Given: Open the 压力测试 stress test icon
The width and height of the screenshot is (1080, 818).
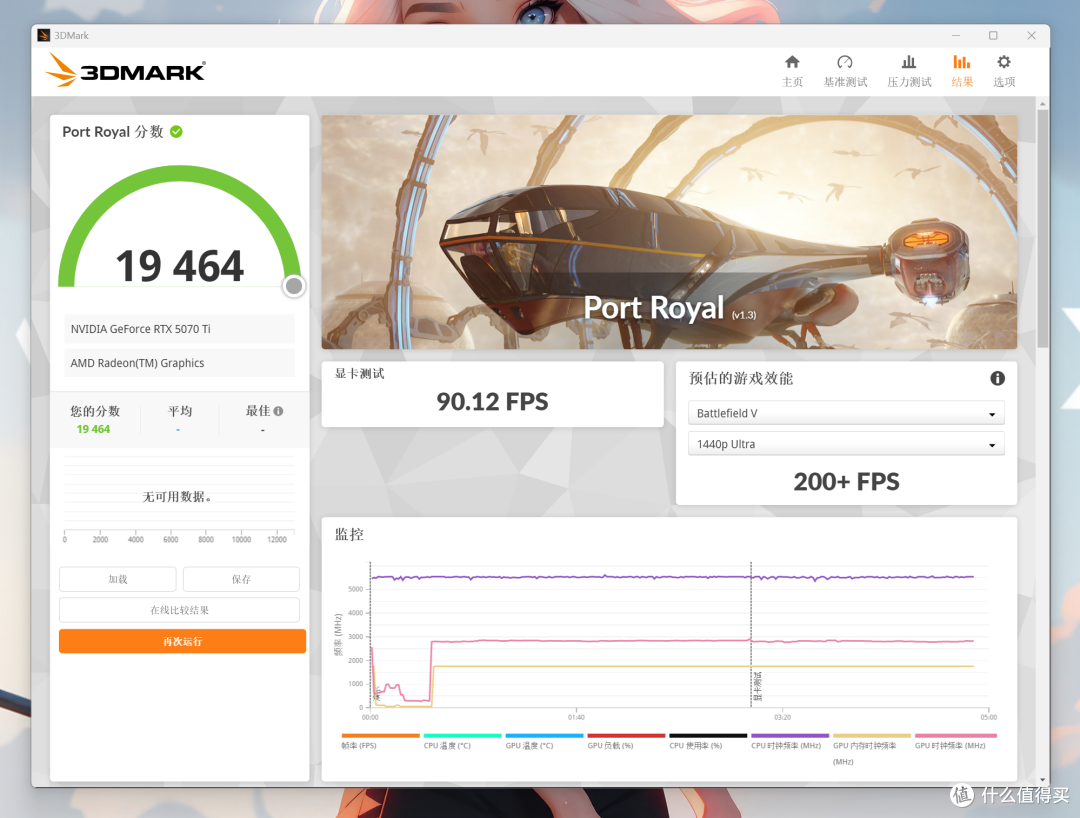Looking at the screenshot, I should 909,71.
